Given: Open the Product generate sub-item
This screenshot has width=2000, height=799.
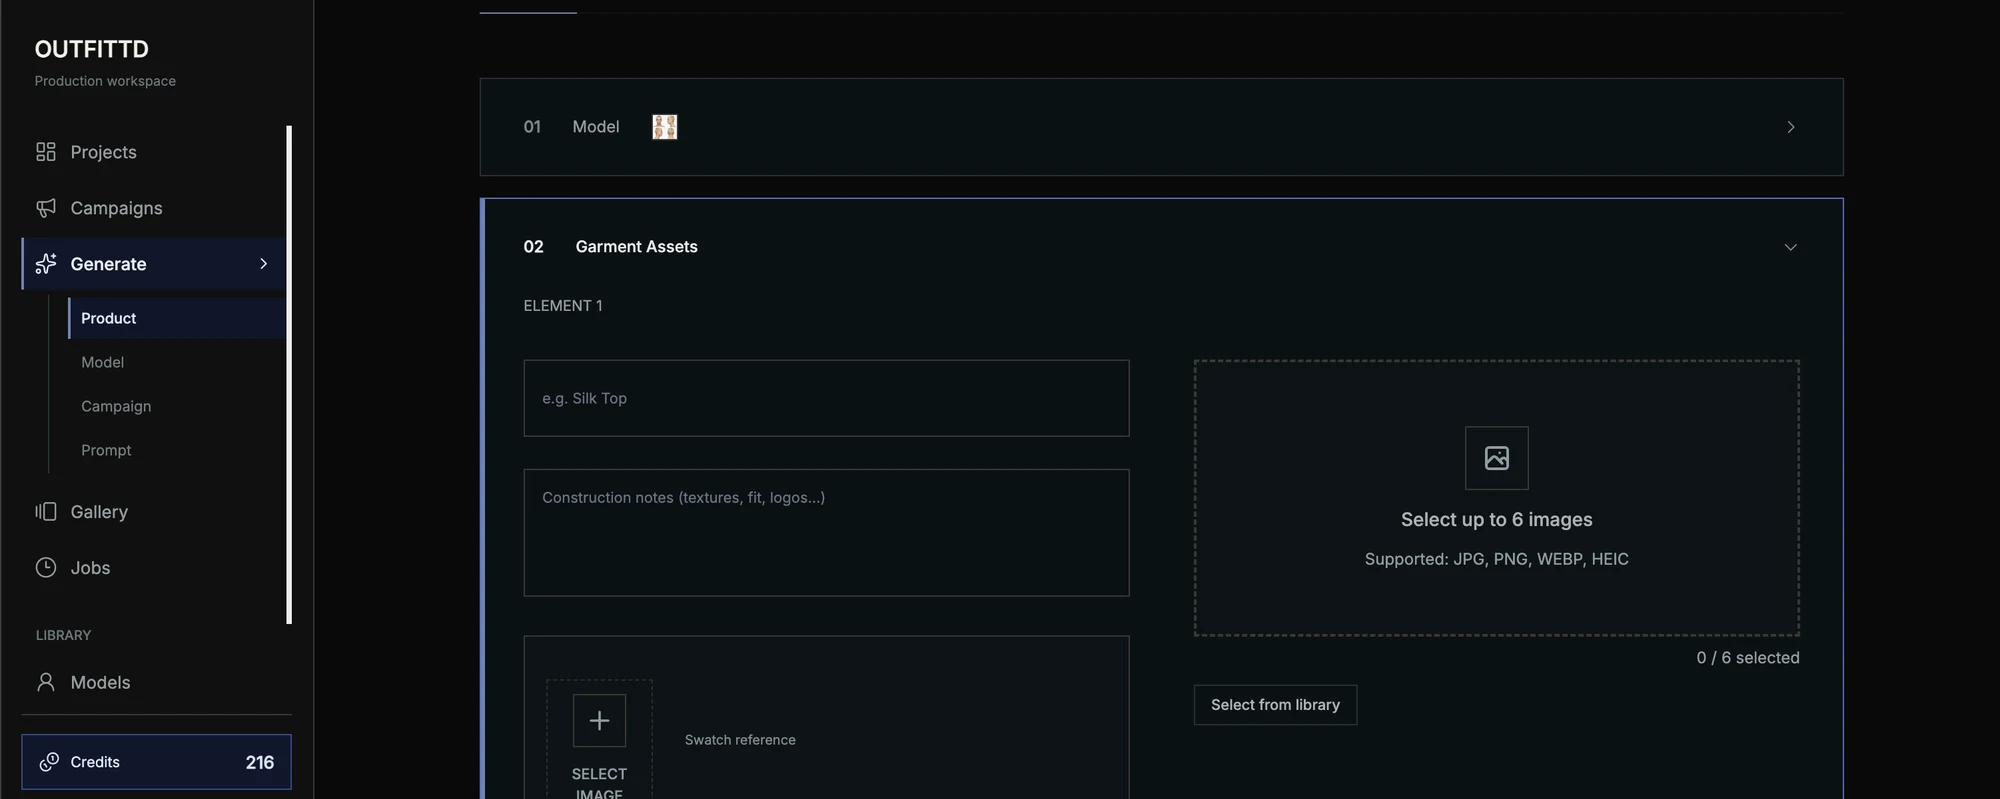Looking at the screenshot, I should pyautogui.click(x=177, y=318).
